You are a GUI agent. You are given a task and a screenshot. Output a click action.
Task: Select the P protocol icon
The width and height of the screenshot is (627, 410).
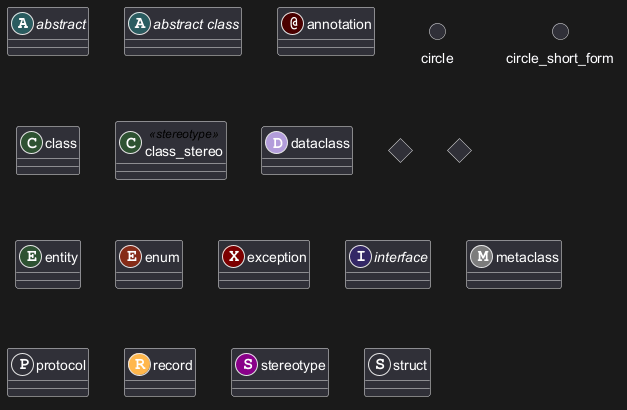click(x=23, y=365)
